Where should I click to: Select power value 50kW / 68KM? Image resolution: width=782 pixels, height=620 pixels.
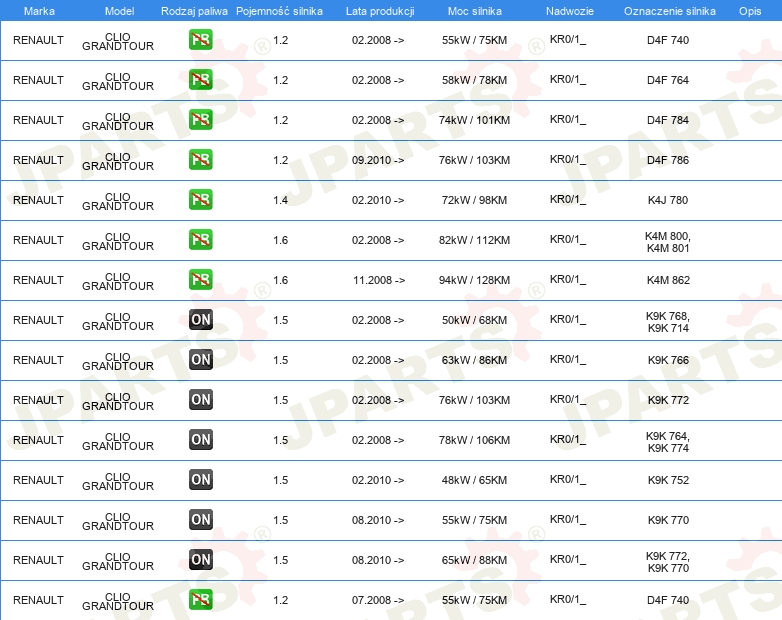pyautogui.click(x=474, y=320)
